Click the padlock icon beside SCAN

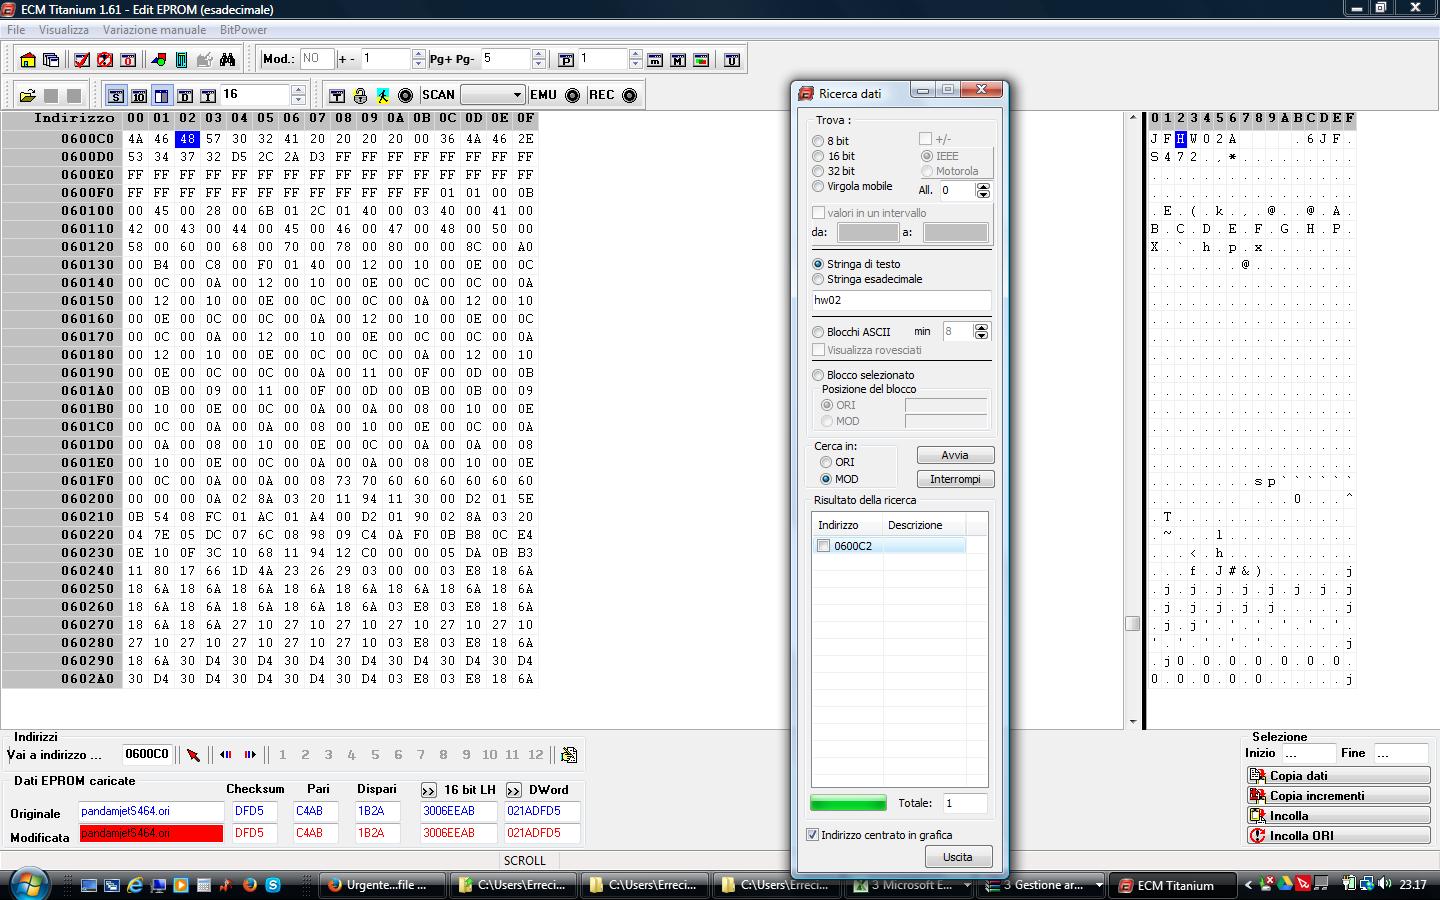(x=360, y=96)
